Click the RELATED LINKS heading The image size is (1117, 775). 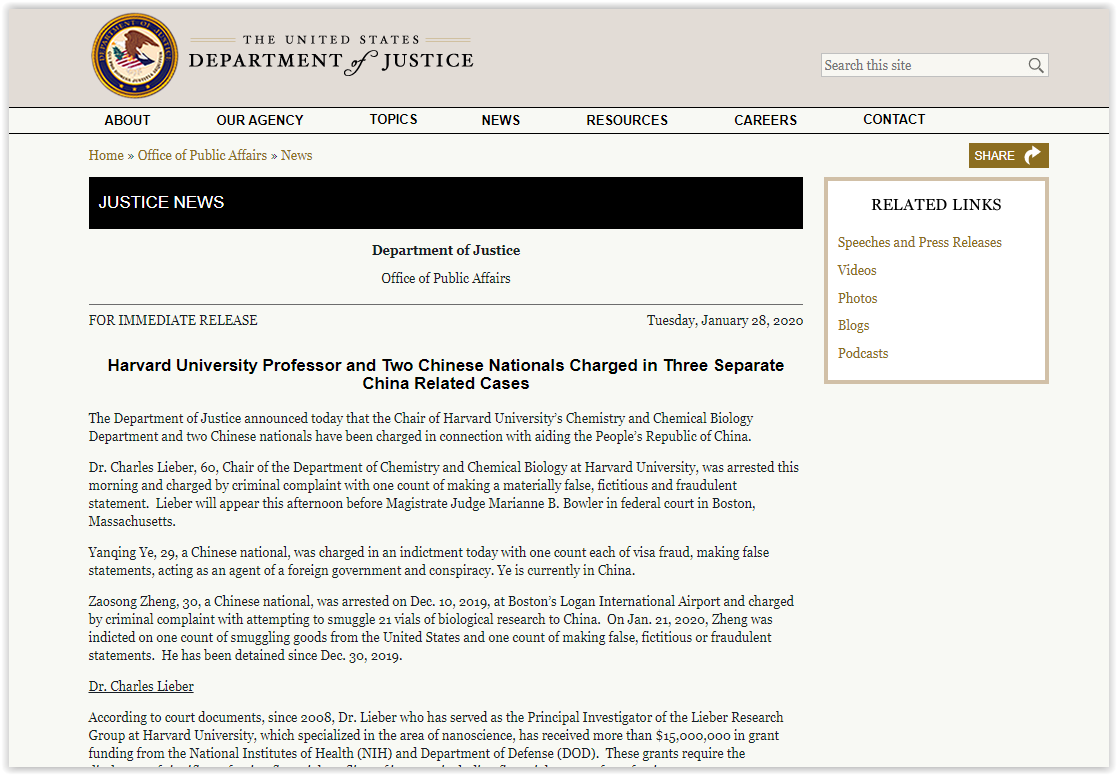(x=936, y=205)
